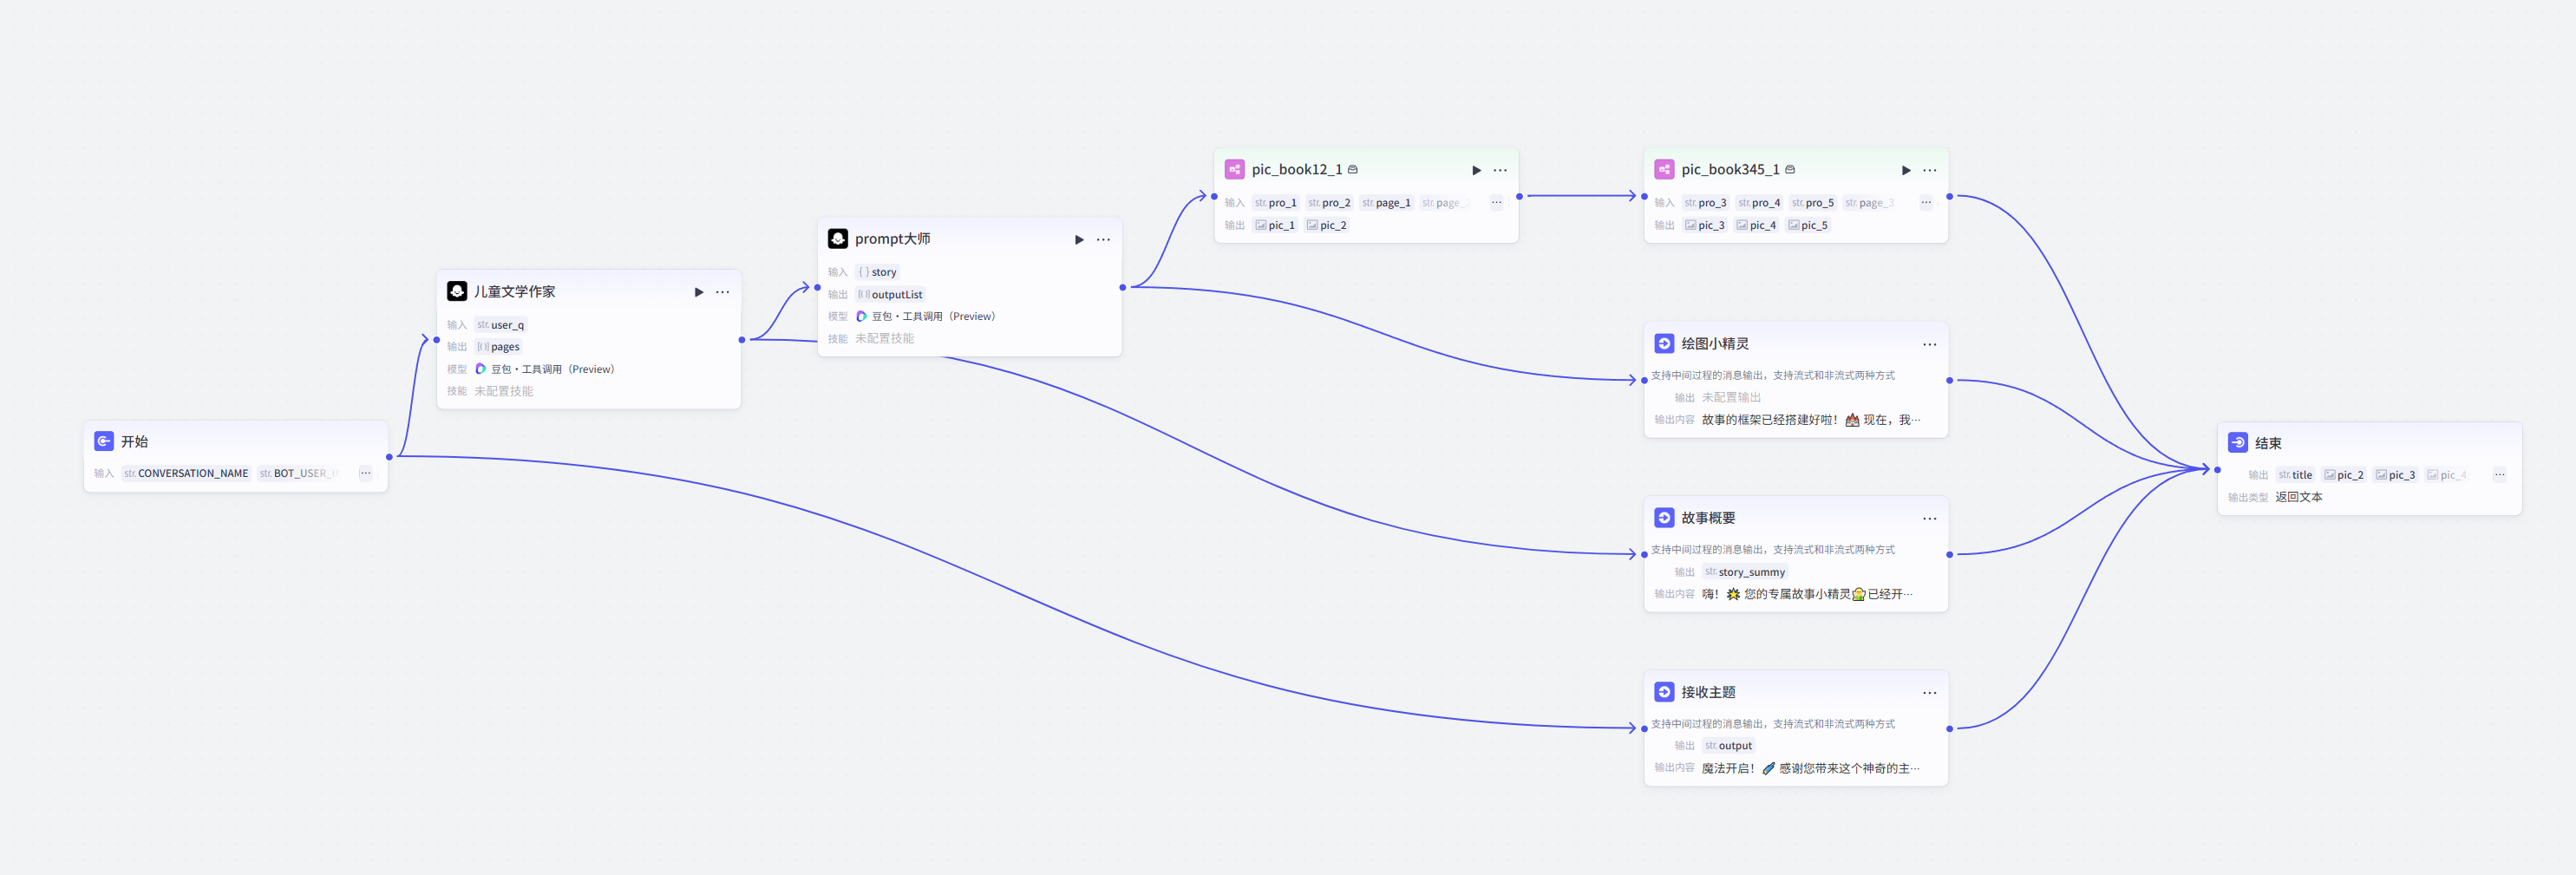Click the pic_book12_1 workflow icon

(1235, 170)
